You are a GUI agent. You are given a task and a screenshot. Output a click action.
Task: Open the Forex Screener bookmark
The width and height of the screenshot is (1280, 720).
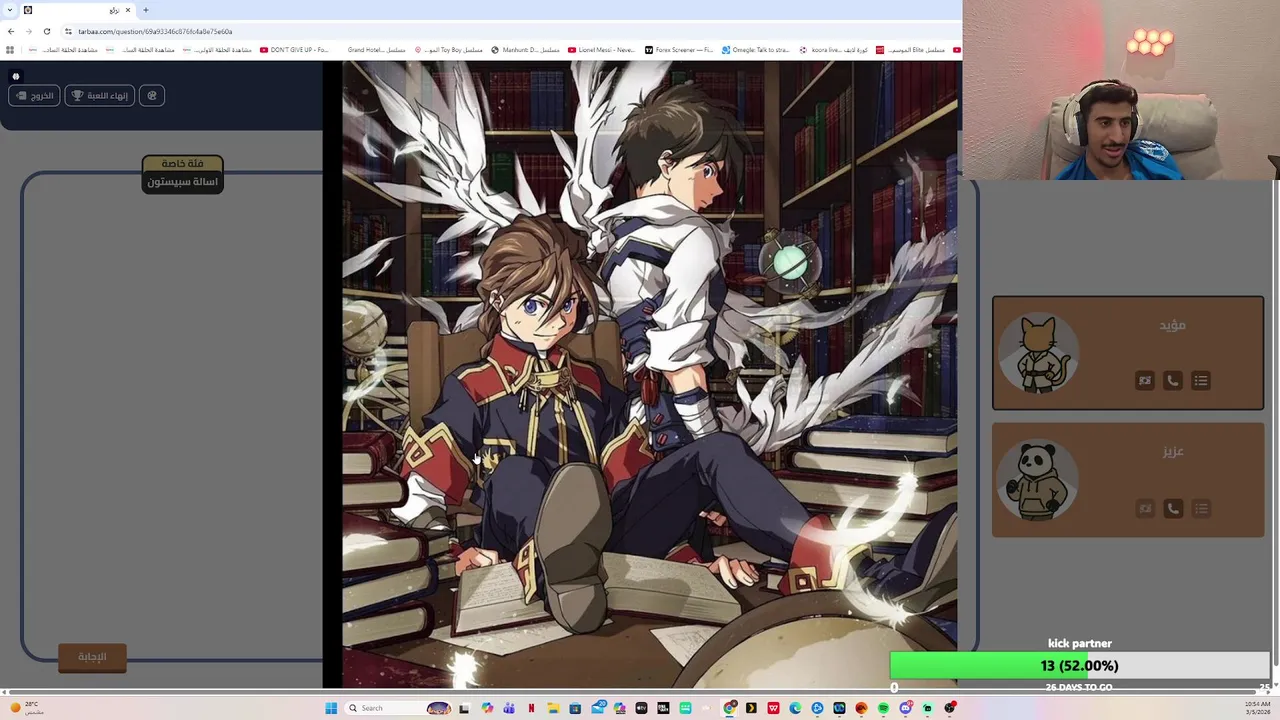[x=679, y=49]
